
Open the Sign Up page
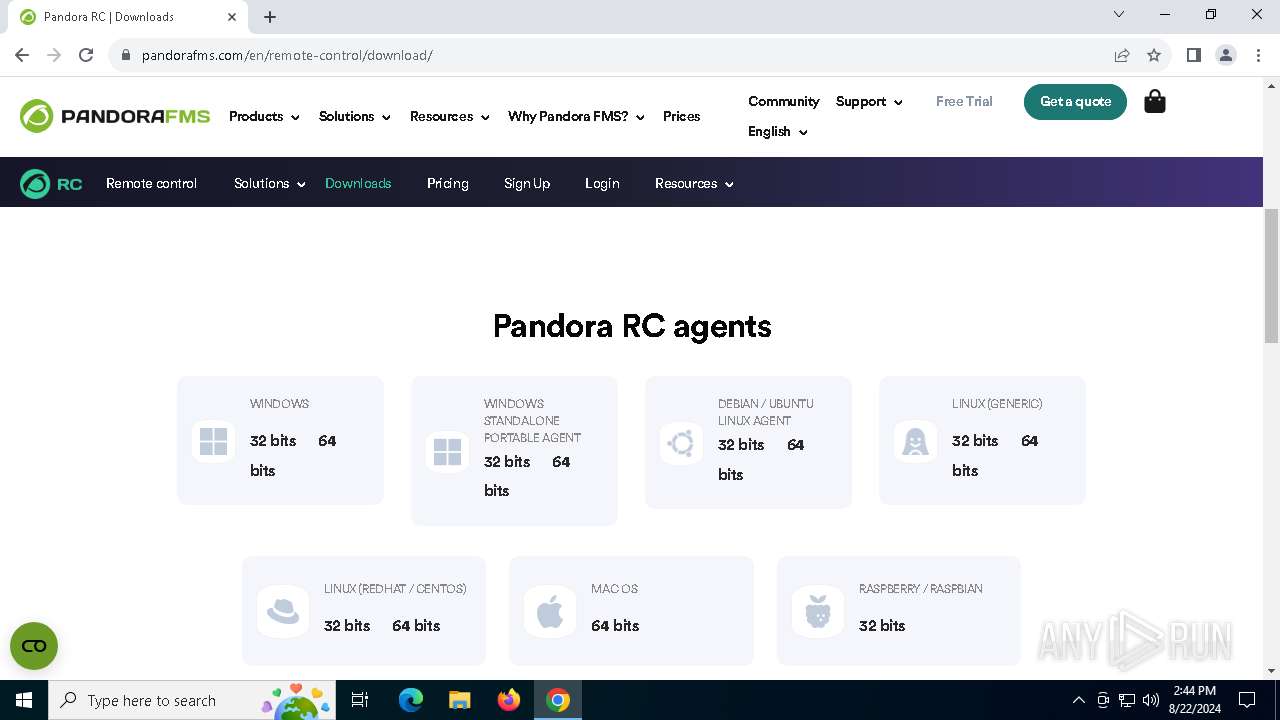coord(527,184)
